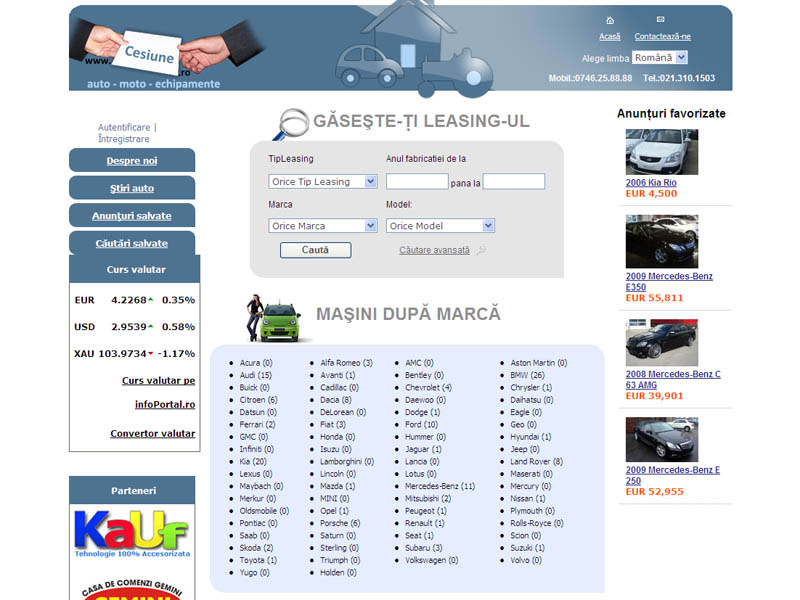
Task: Click the home icon above Acasă
Action: click(610, 20)
